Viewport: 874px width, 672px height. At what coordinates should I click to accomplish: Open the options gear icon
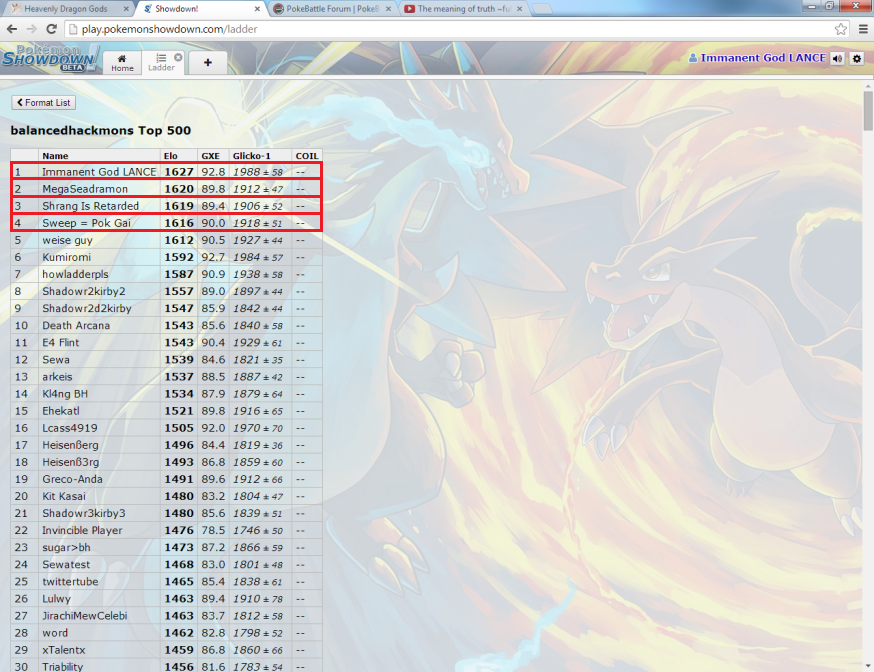point(856,59)
